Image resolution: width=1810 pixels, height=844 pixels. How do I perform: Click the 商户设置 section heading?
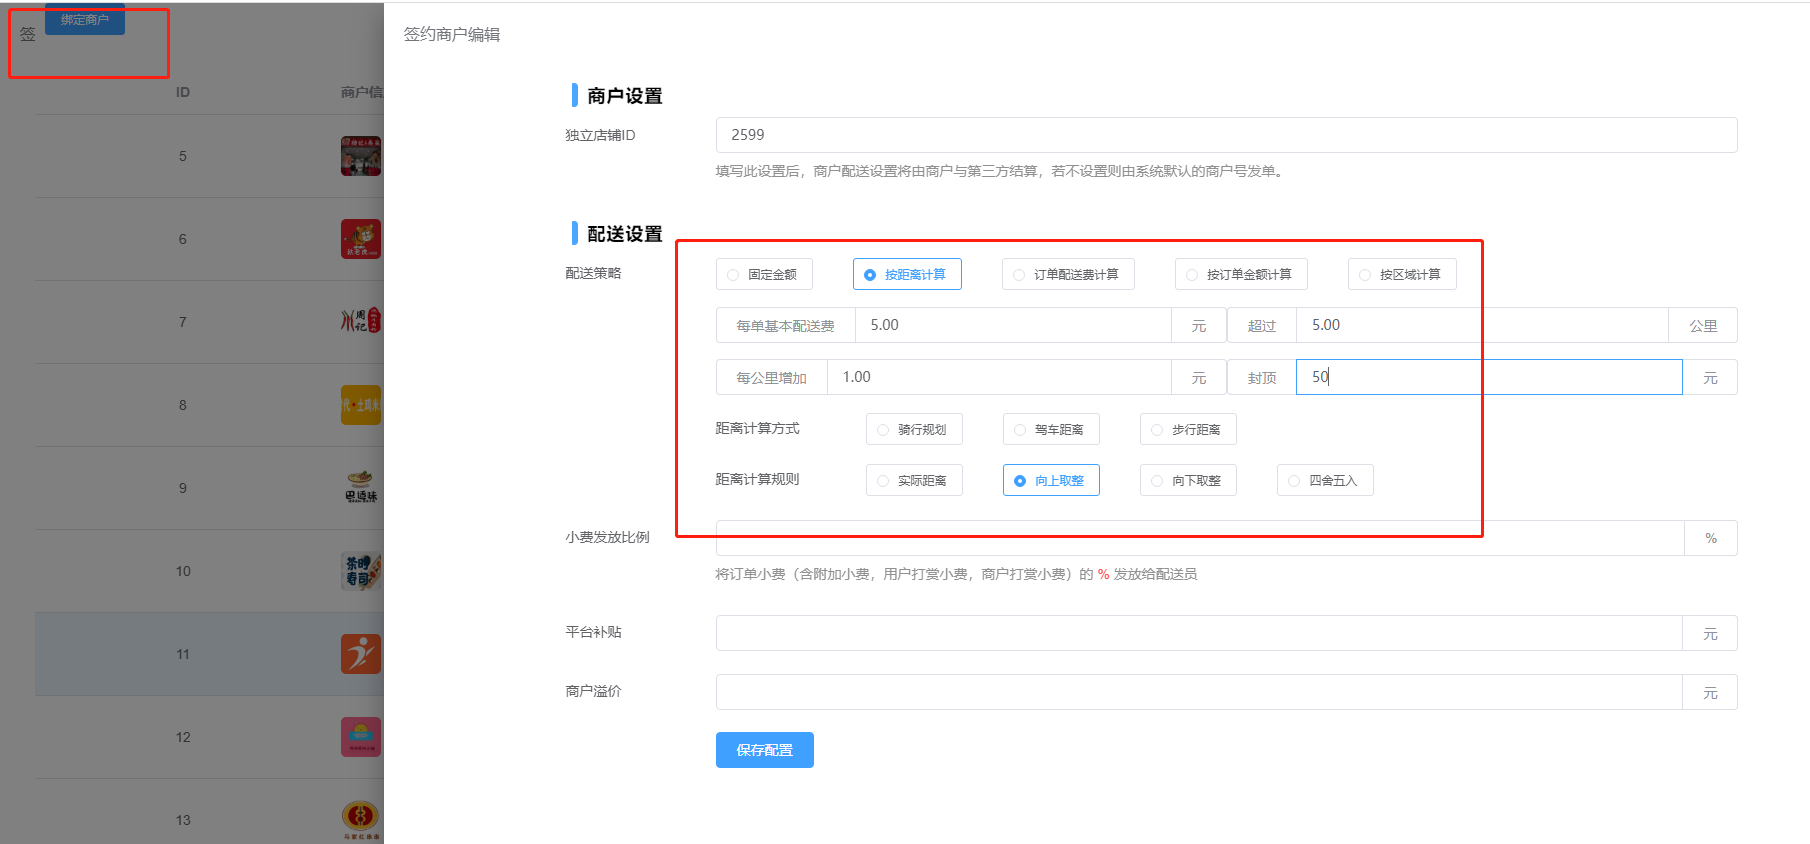[625, 96]
